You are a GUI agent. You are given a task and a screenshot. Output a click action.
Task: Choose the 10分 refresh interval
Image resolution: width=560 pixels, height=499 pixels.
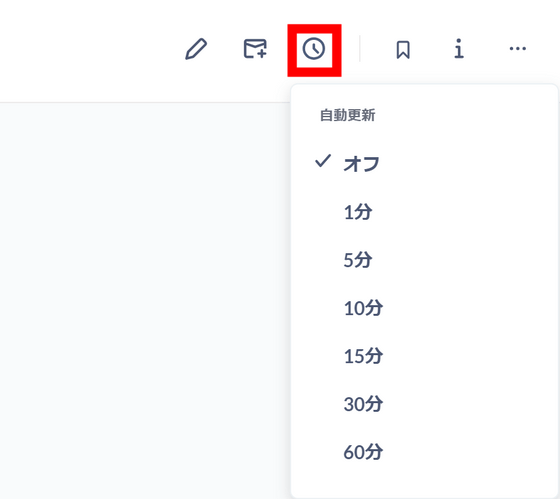point(424,308)
